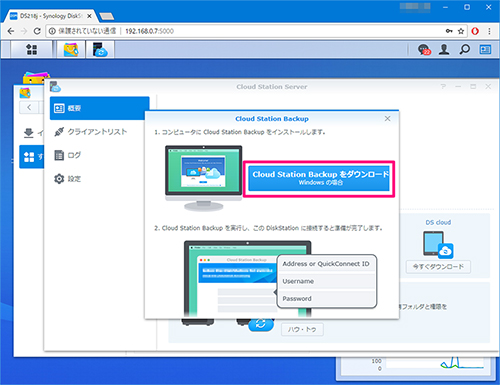This screenshot has width=500, height=385.
Task: Close the Cloud Station Backup dialog
Action: 387,119
